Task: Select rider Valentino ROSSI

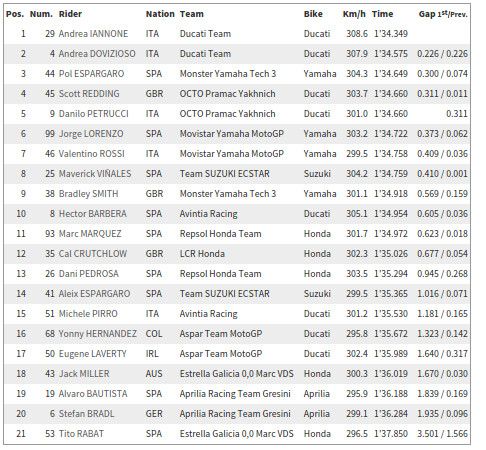Action: click(x=92, y=154)
